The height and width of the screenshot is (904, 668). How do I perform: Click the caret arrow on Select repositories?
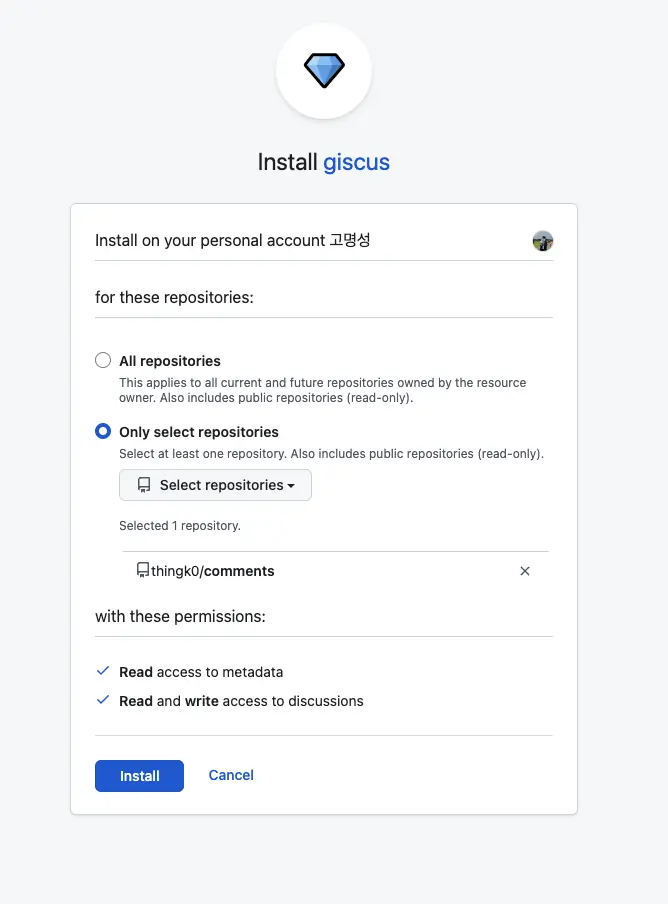pyautogui.click(x=291, y=486)
